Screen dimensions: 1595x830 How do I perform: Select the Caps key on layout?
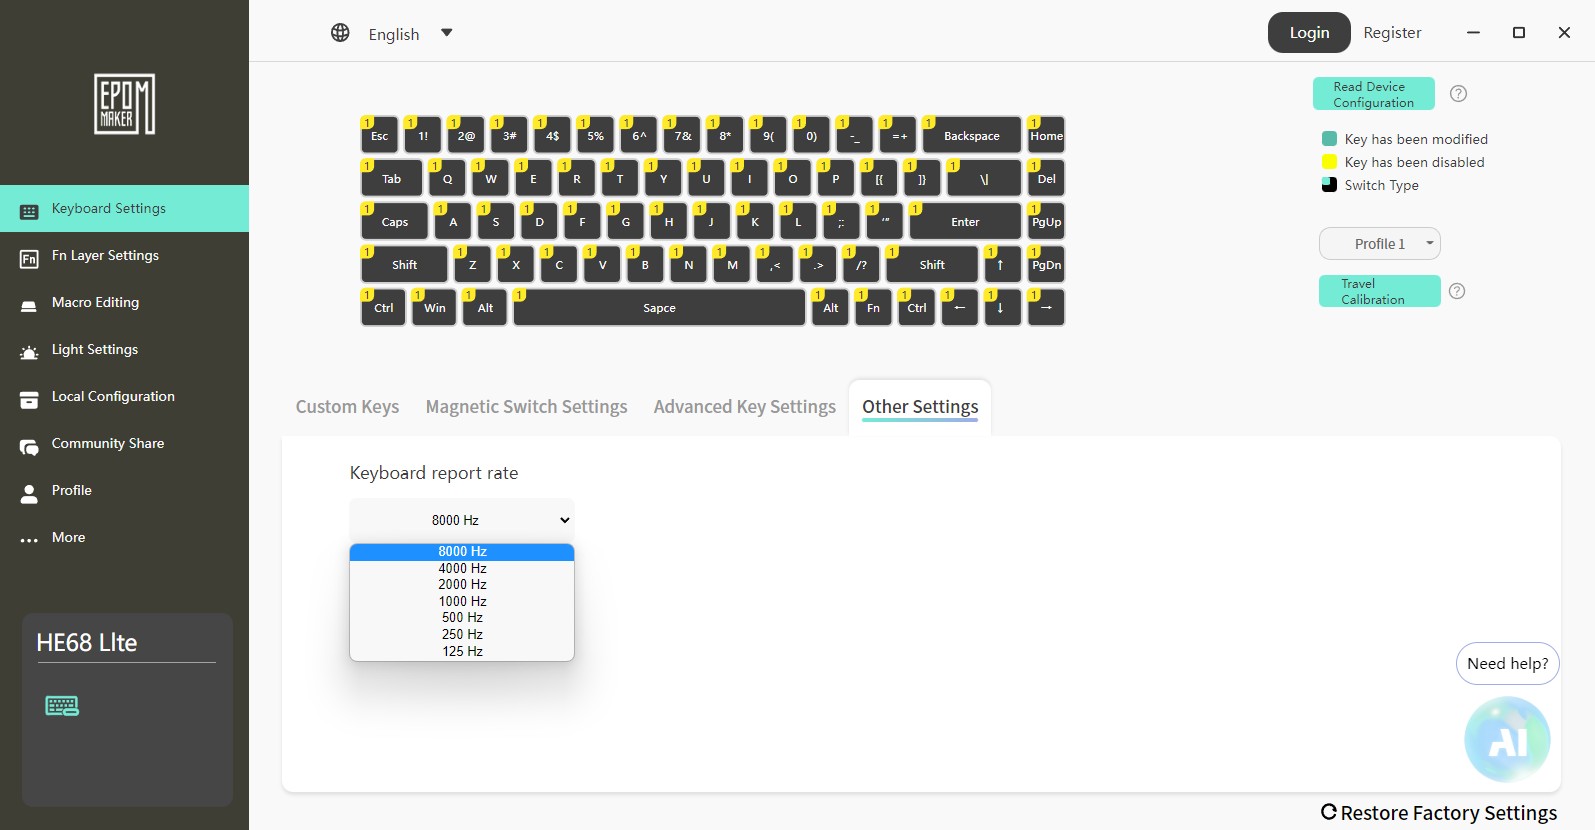[x=394, y=222]
